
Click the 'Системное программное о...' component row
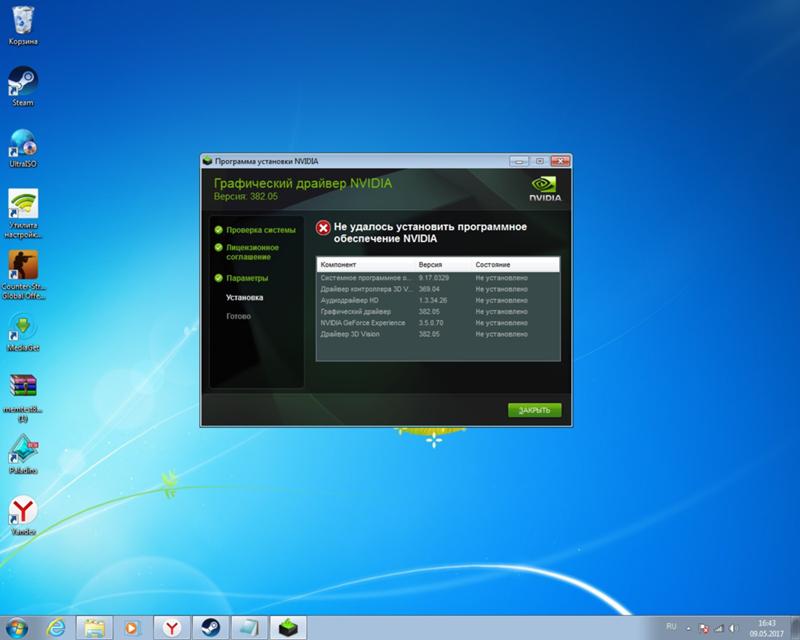point(438,278)
